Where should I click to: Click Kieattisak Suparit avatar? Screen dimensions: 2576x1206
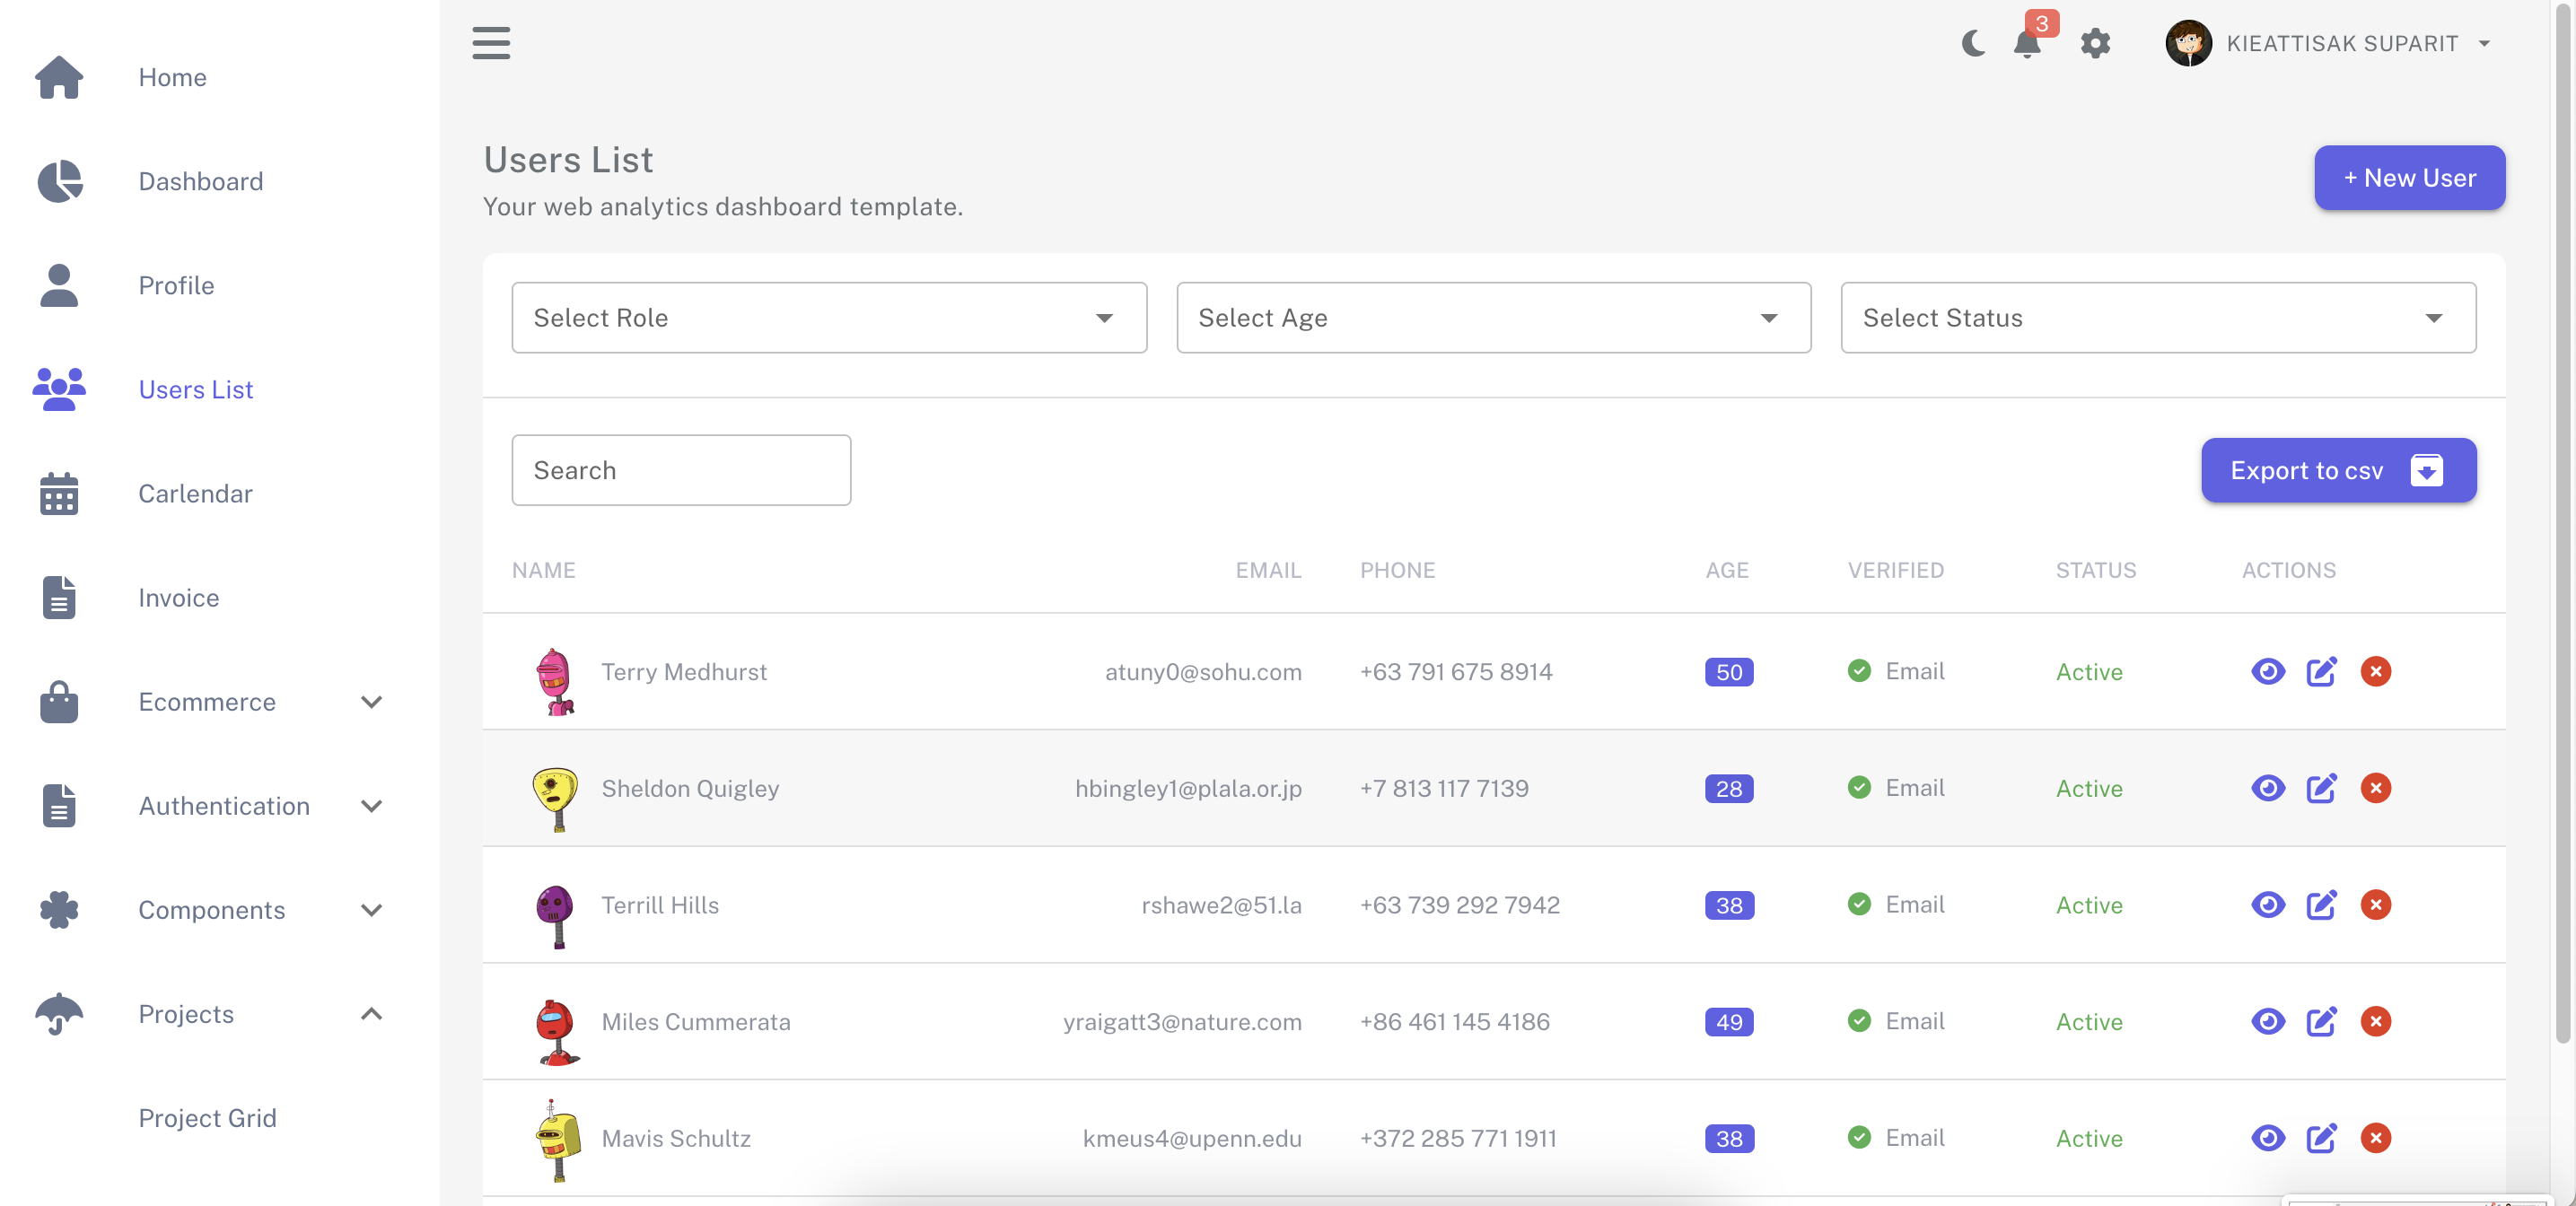click(x=2188, y=43)
